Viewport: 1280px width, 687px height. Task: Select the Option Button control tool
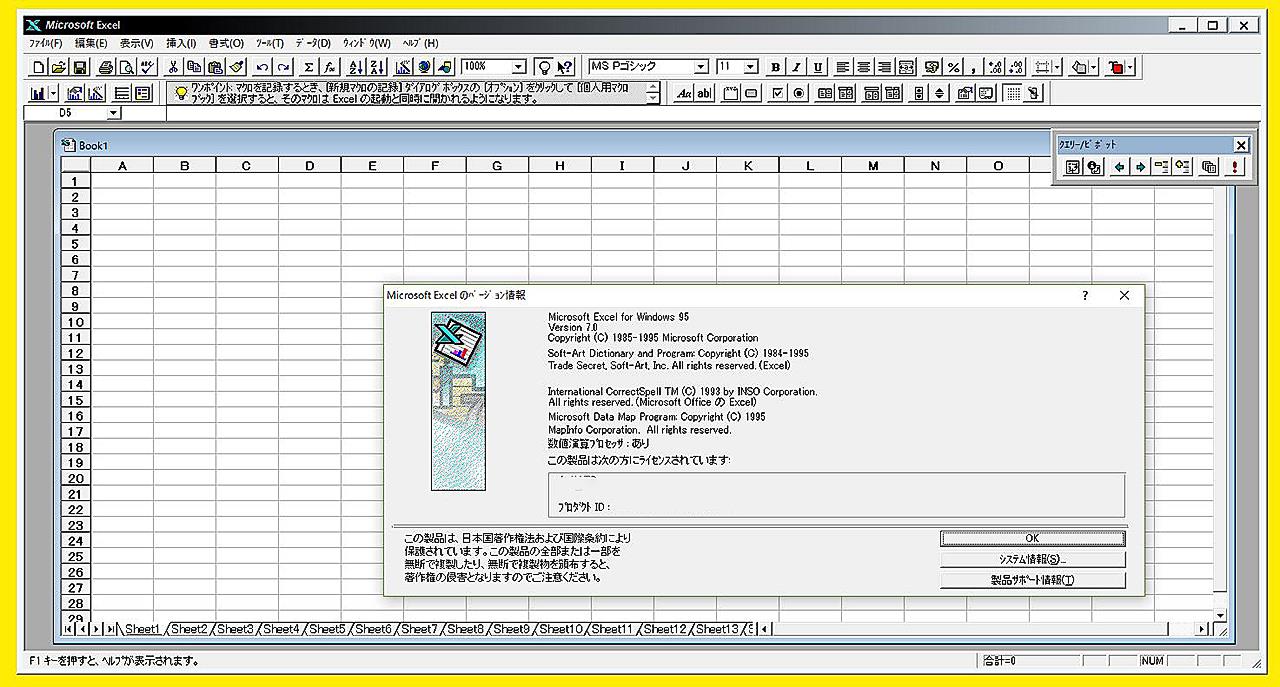tap(798, 93)
